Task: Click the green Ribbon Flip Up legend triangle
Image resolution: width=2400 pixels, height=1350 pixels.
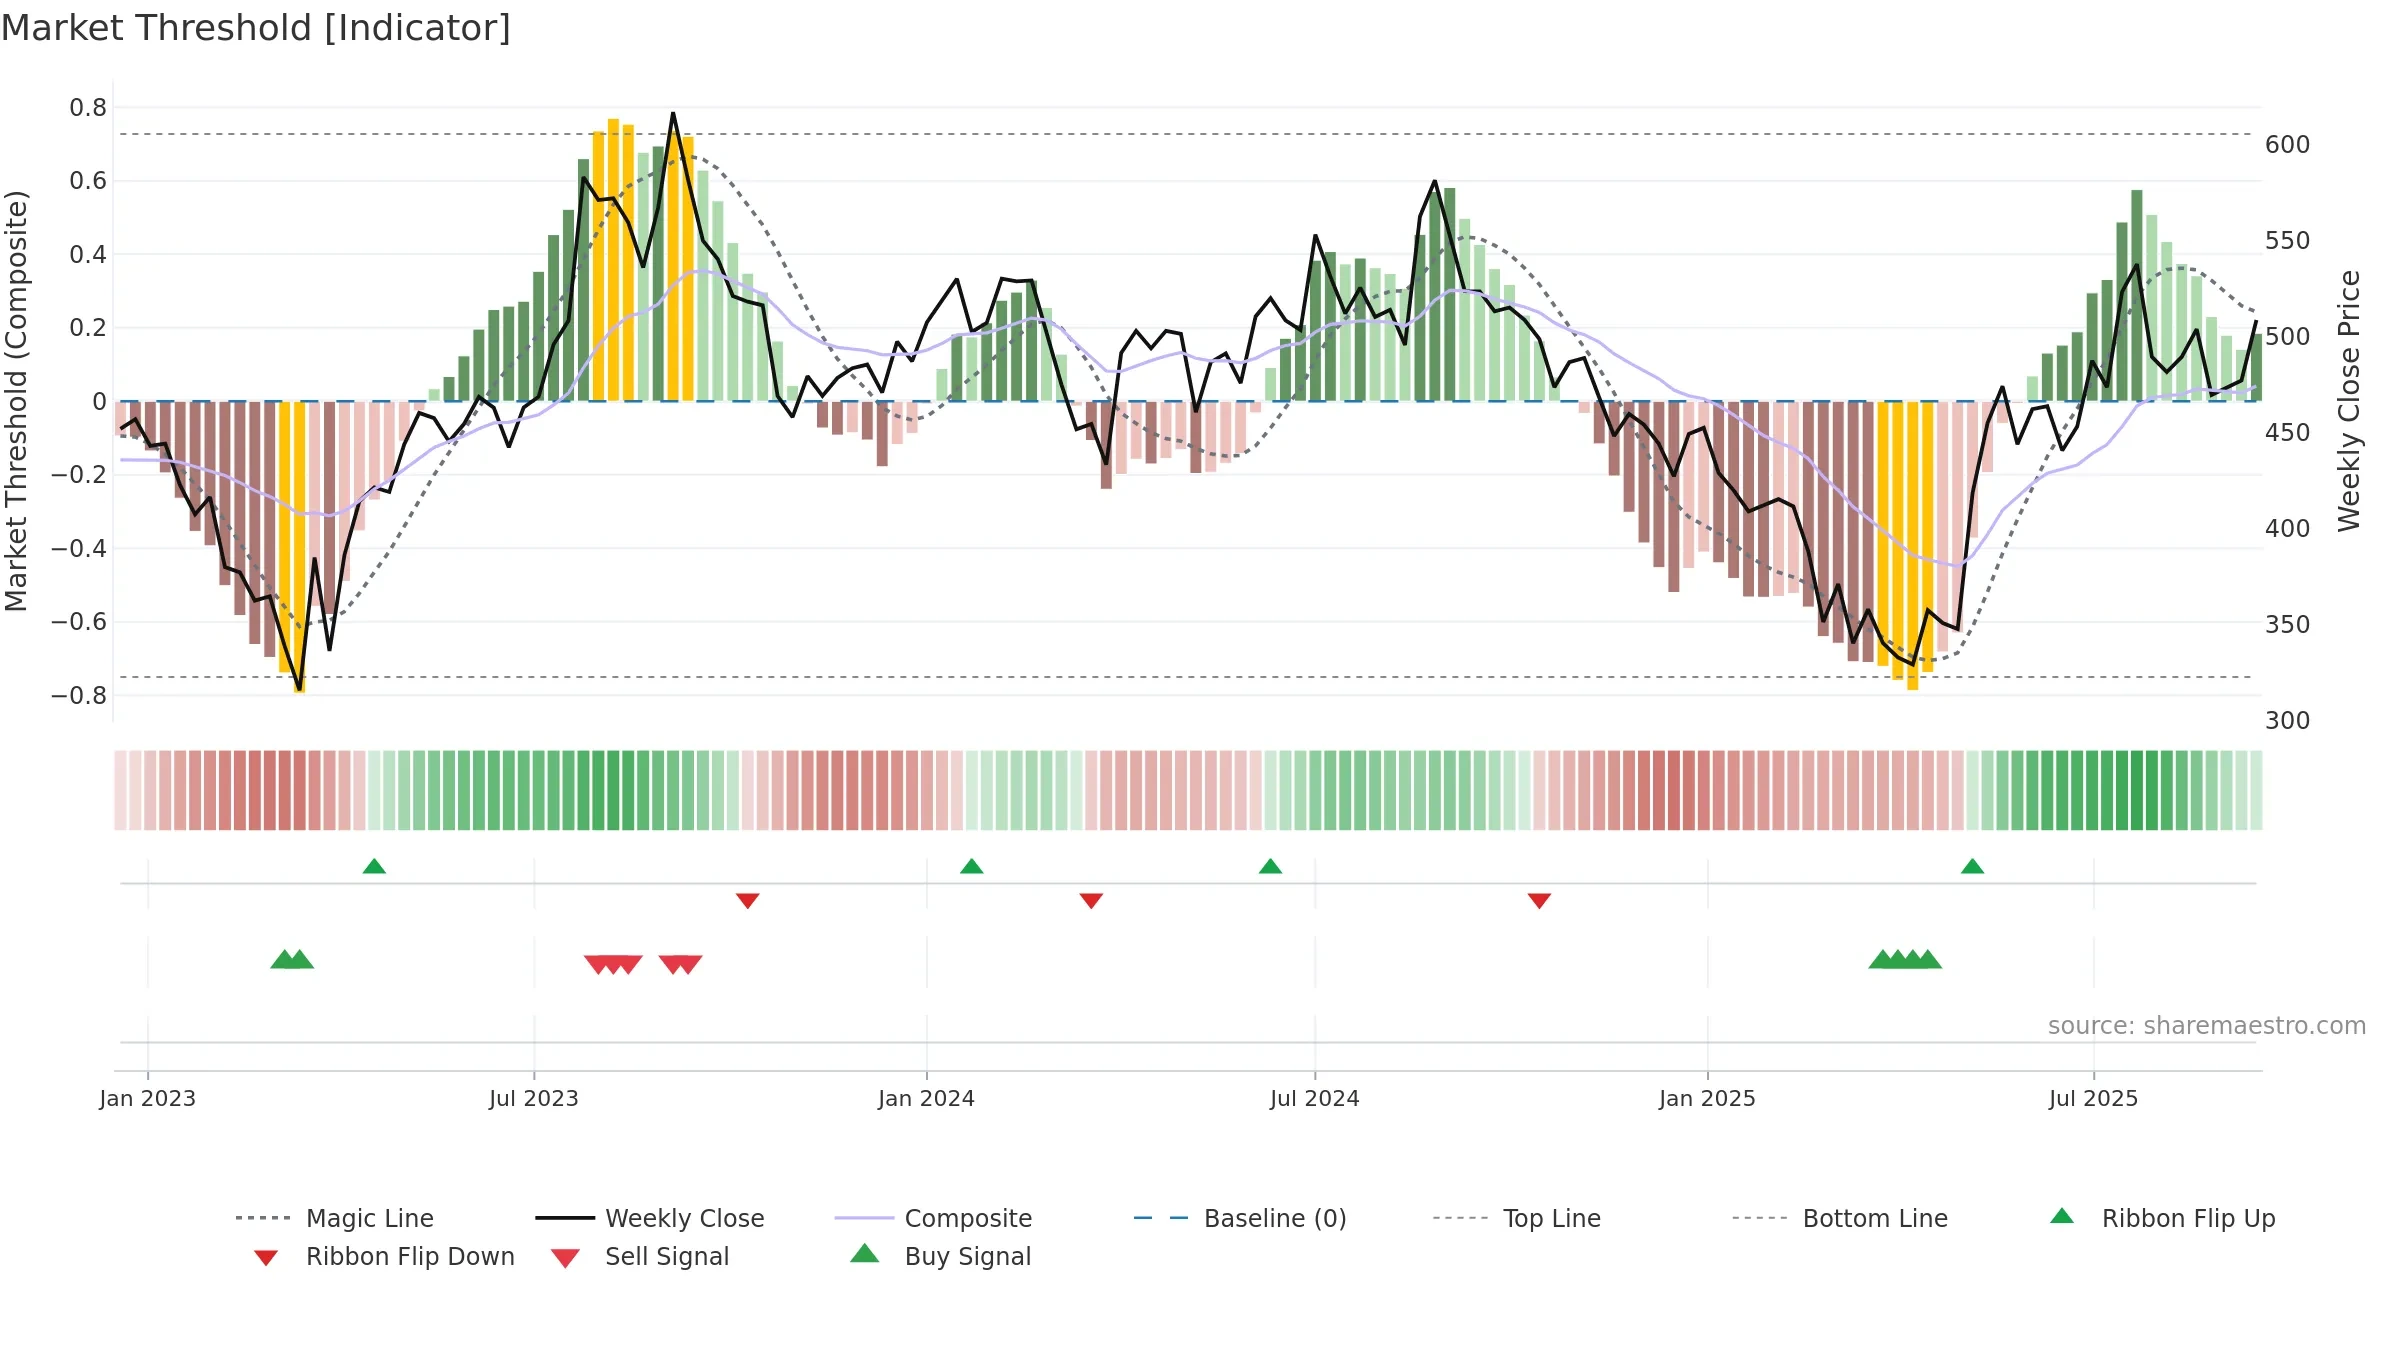Action: pyautogui.click(x=2062, y=1216)
